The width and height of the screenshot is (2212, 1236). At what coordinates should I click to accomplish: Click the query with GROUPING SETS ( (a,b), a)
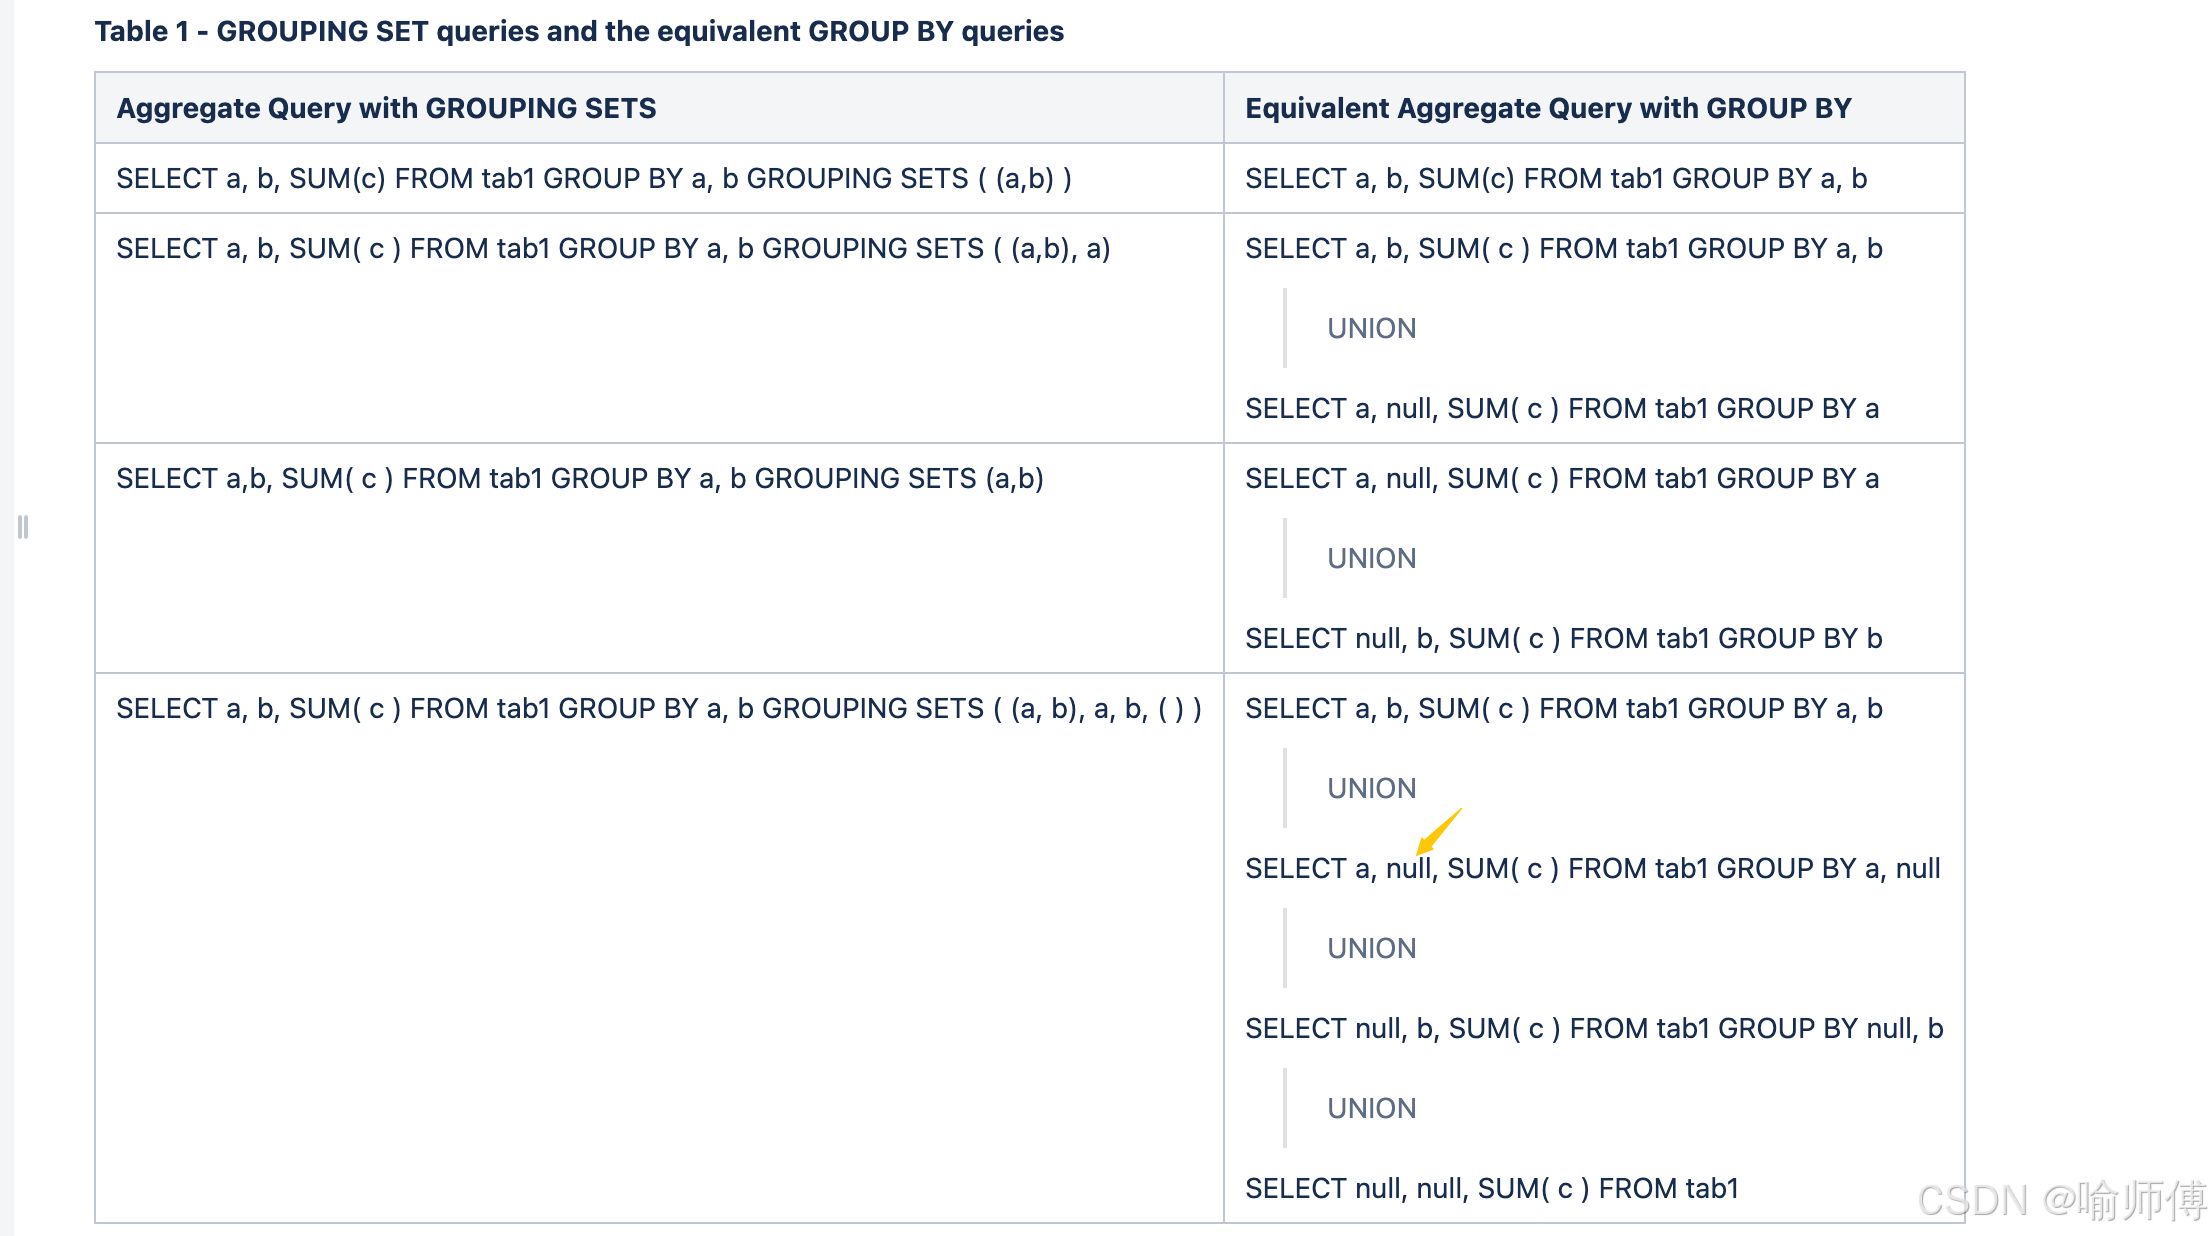[613, 248]
